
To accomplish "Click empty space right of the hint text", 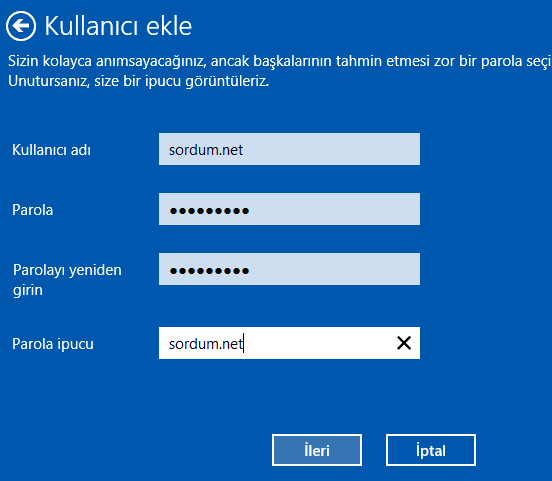I will (x=317, y=343).
